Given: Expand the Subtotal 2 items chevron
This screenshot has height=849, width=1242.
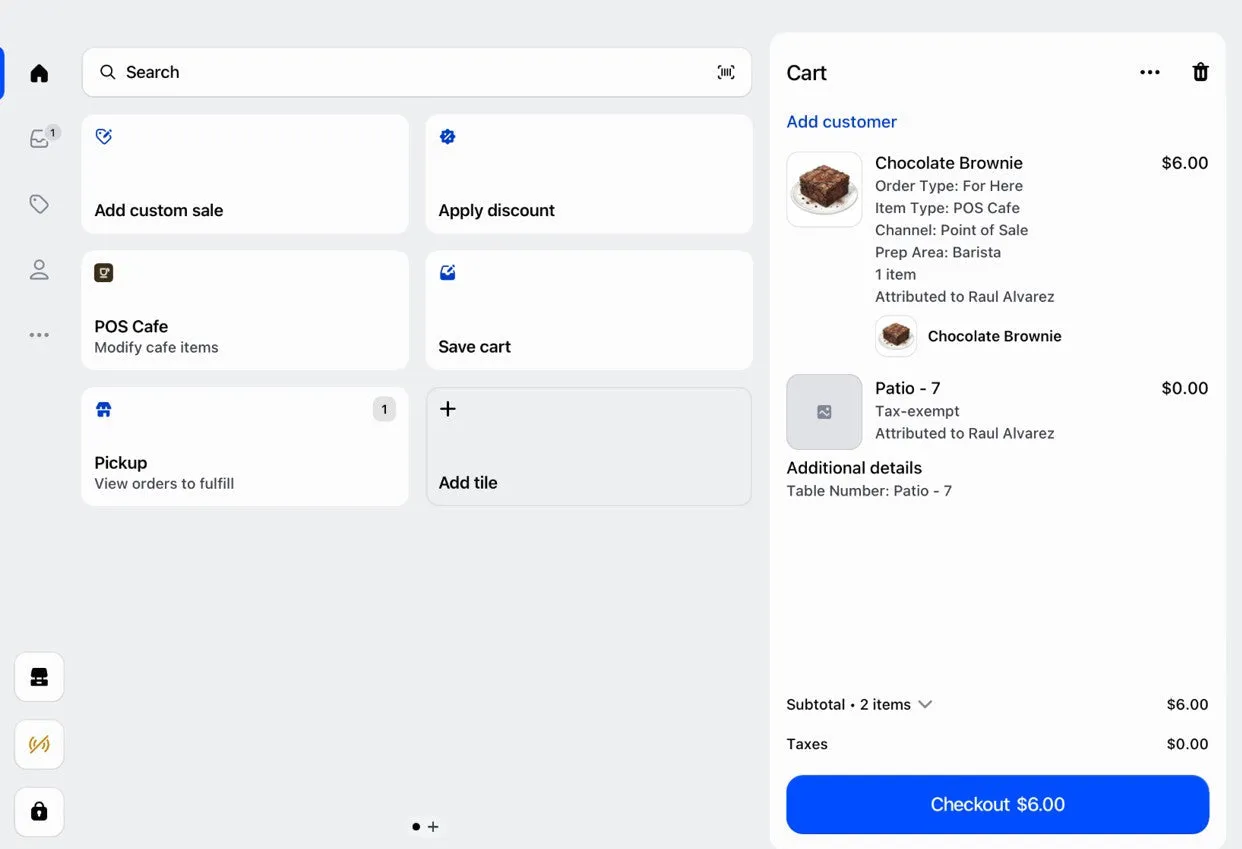Looking at the screenshot, I should tap(925, 704).
